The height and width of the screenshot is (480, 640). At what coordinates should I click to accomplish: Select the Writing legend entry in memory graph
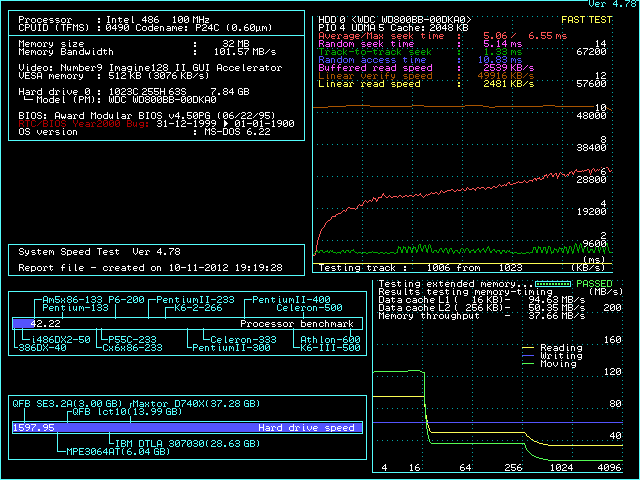point(560,356)
